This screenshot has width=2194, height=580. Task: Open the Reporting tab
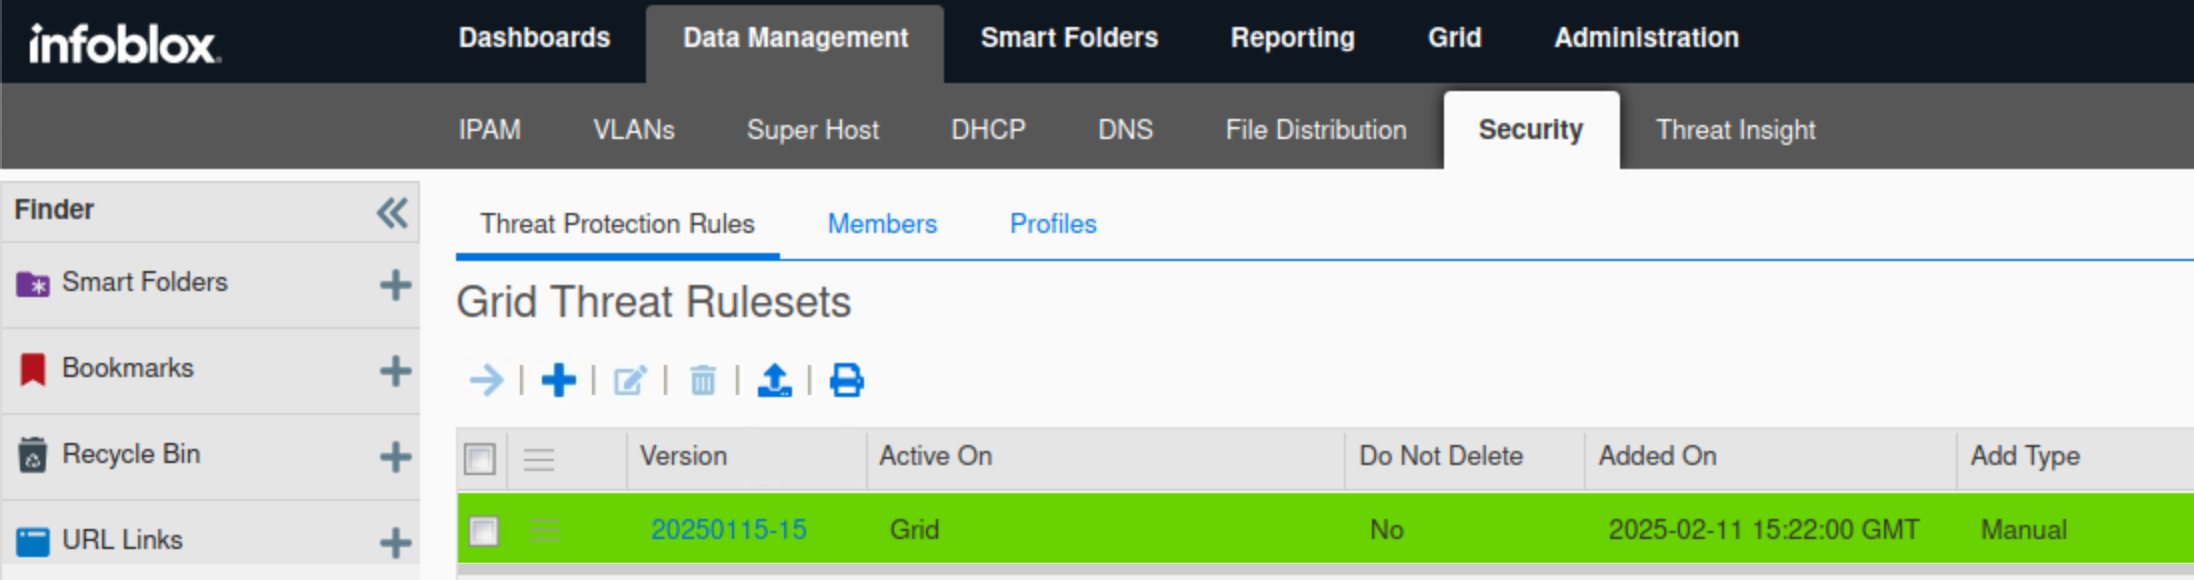[x=1292, y=38]
